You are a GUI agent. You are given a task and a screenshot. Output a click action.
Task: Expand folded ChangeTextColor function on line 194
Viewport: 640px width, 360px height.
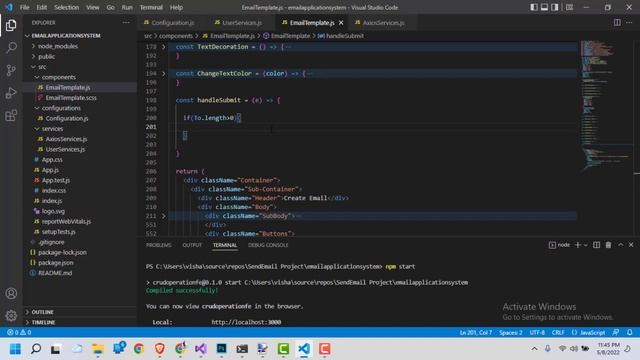pyautogui.click(x=164, y=73)
